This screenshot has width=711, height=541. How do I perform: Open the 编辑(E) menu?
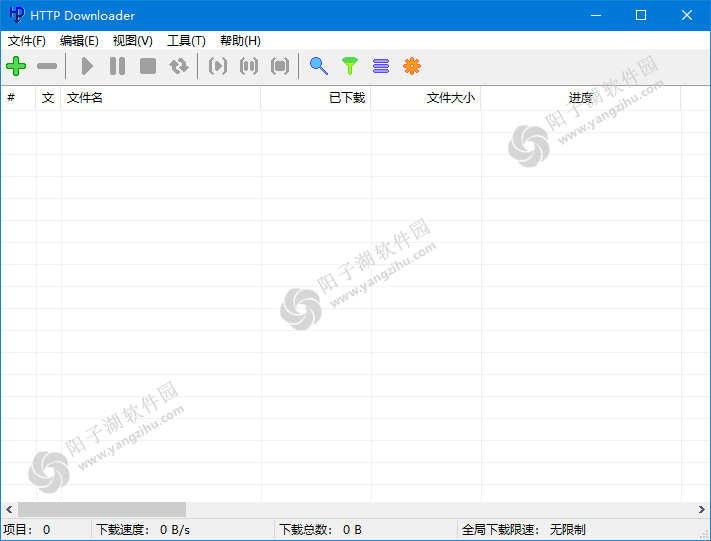(x=79, y=41)
